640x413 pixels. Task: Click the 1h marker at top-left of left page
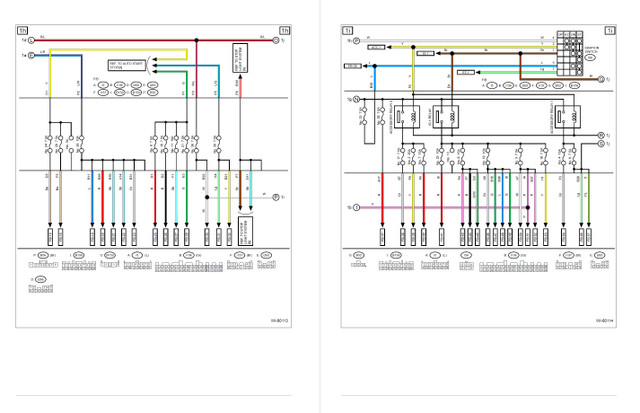[x=23, y=30]
